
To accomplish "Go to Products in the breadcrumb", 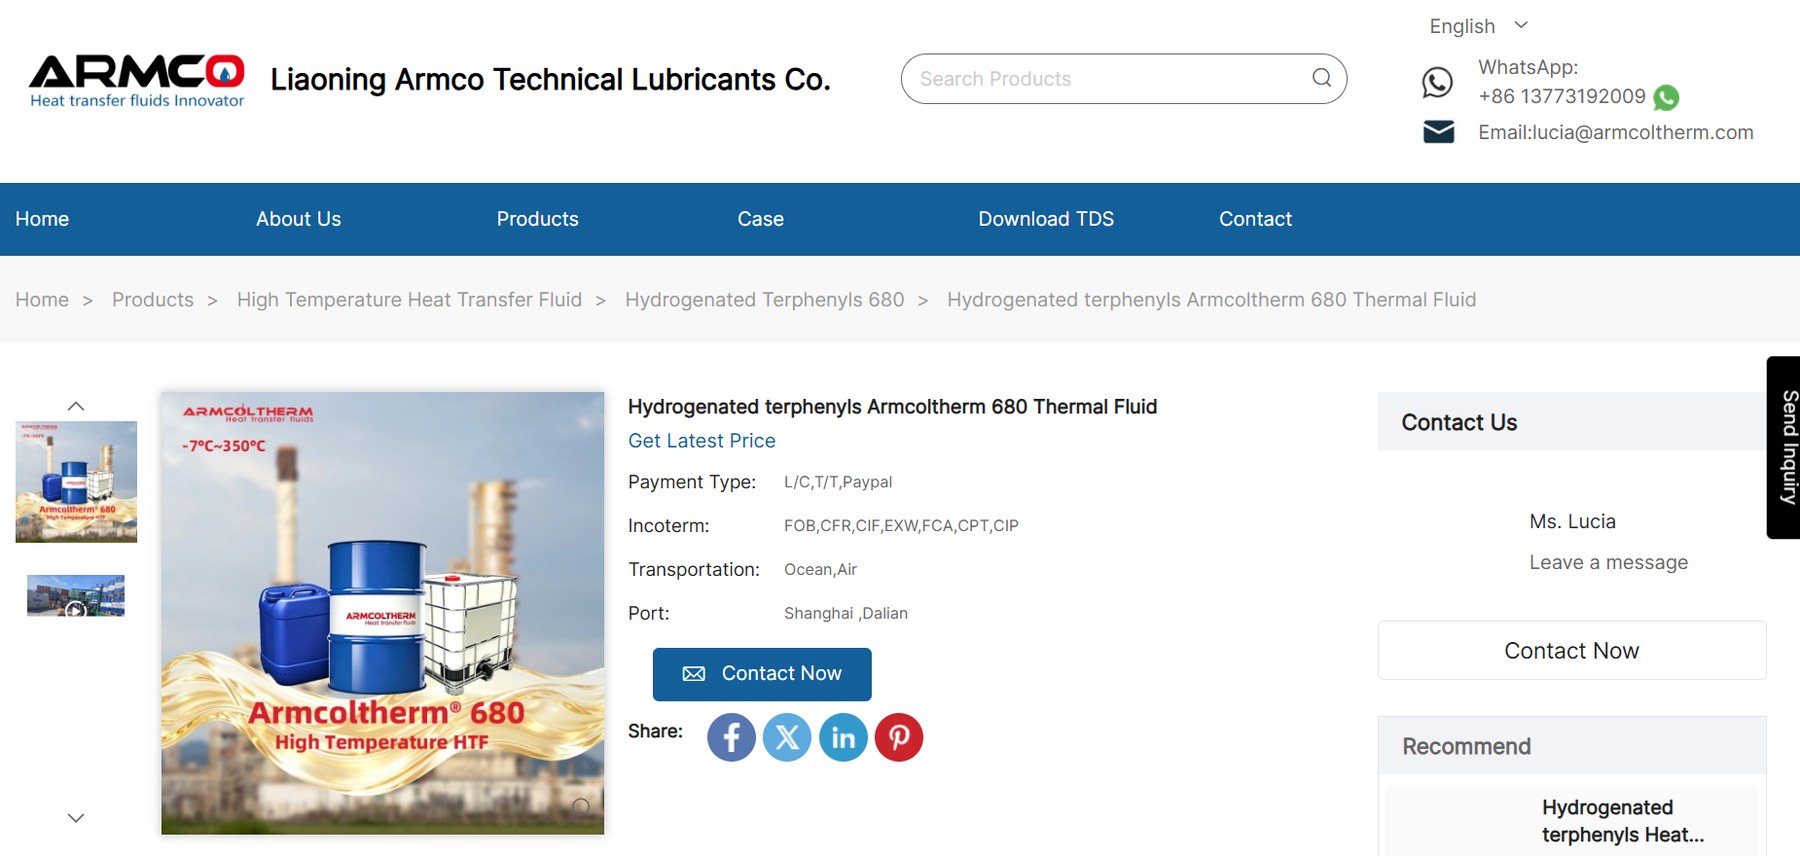I will [153, 300].
